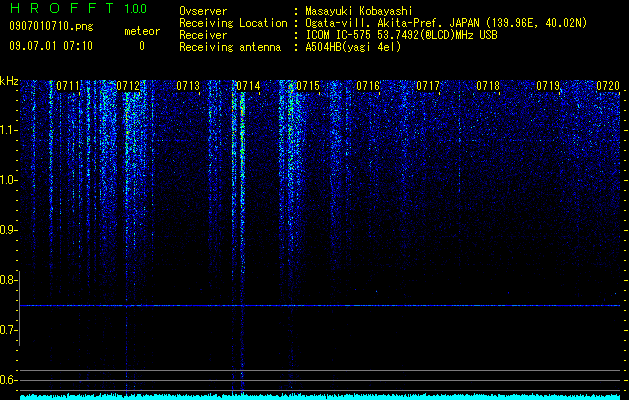Click the 0716 time marker
The image size is (629, 400).
368,86
